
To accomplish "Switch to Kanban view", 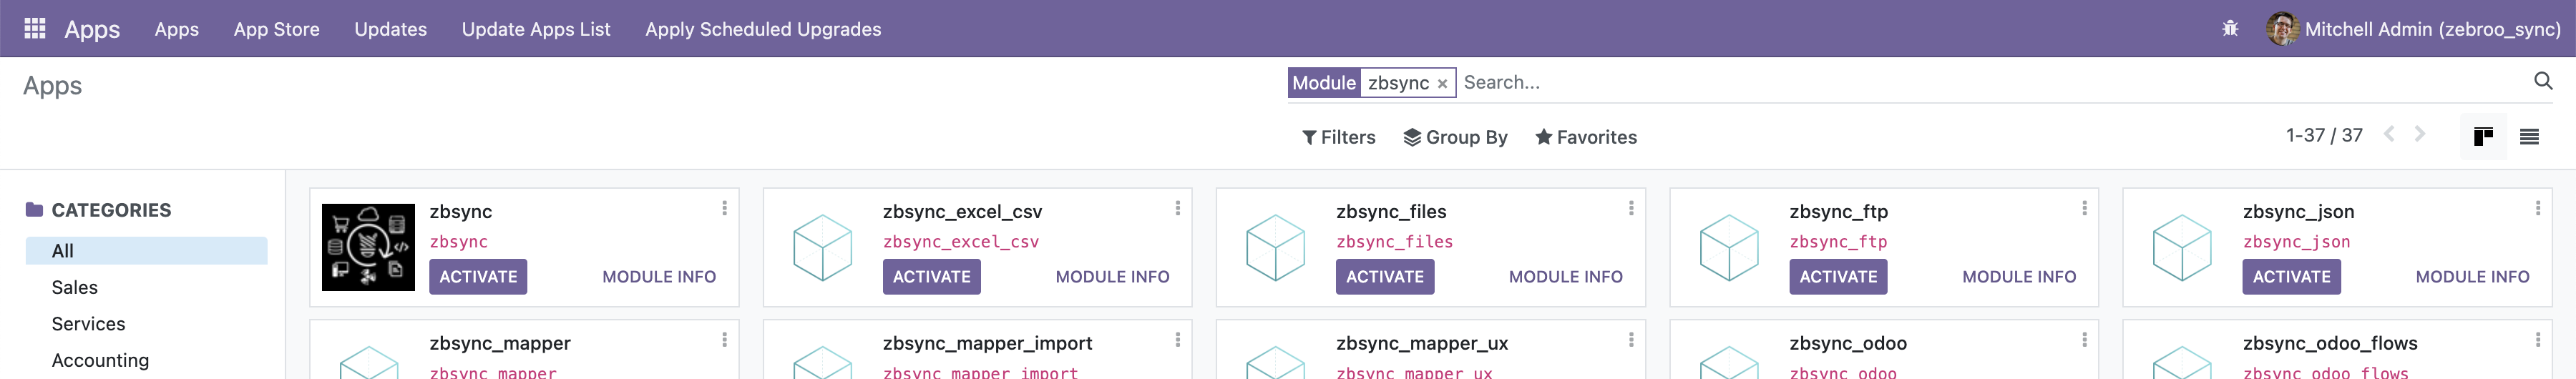I will [2483, 137].
